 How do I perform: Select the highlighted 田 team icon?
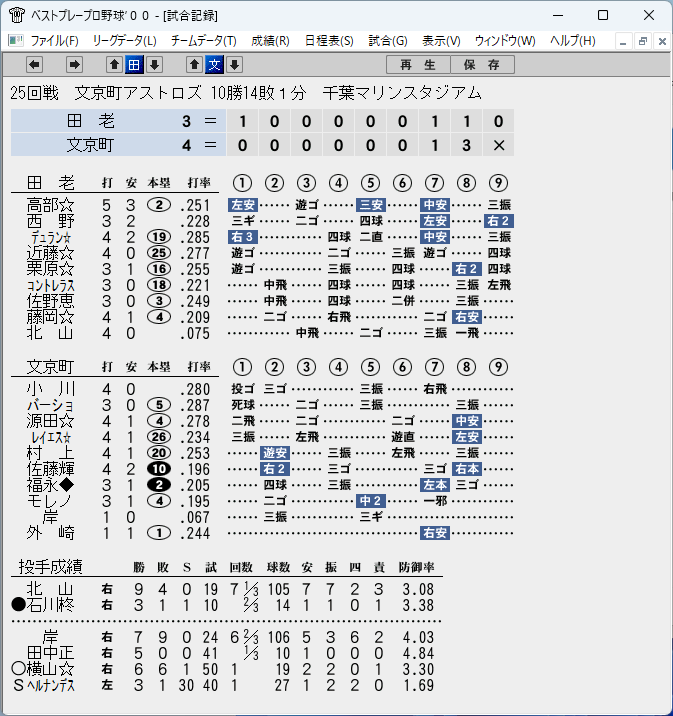pos(134,64)
